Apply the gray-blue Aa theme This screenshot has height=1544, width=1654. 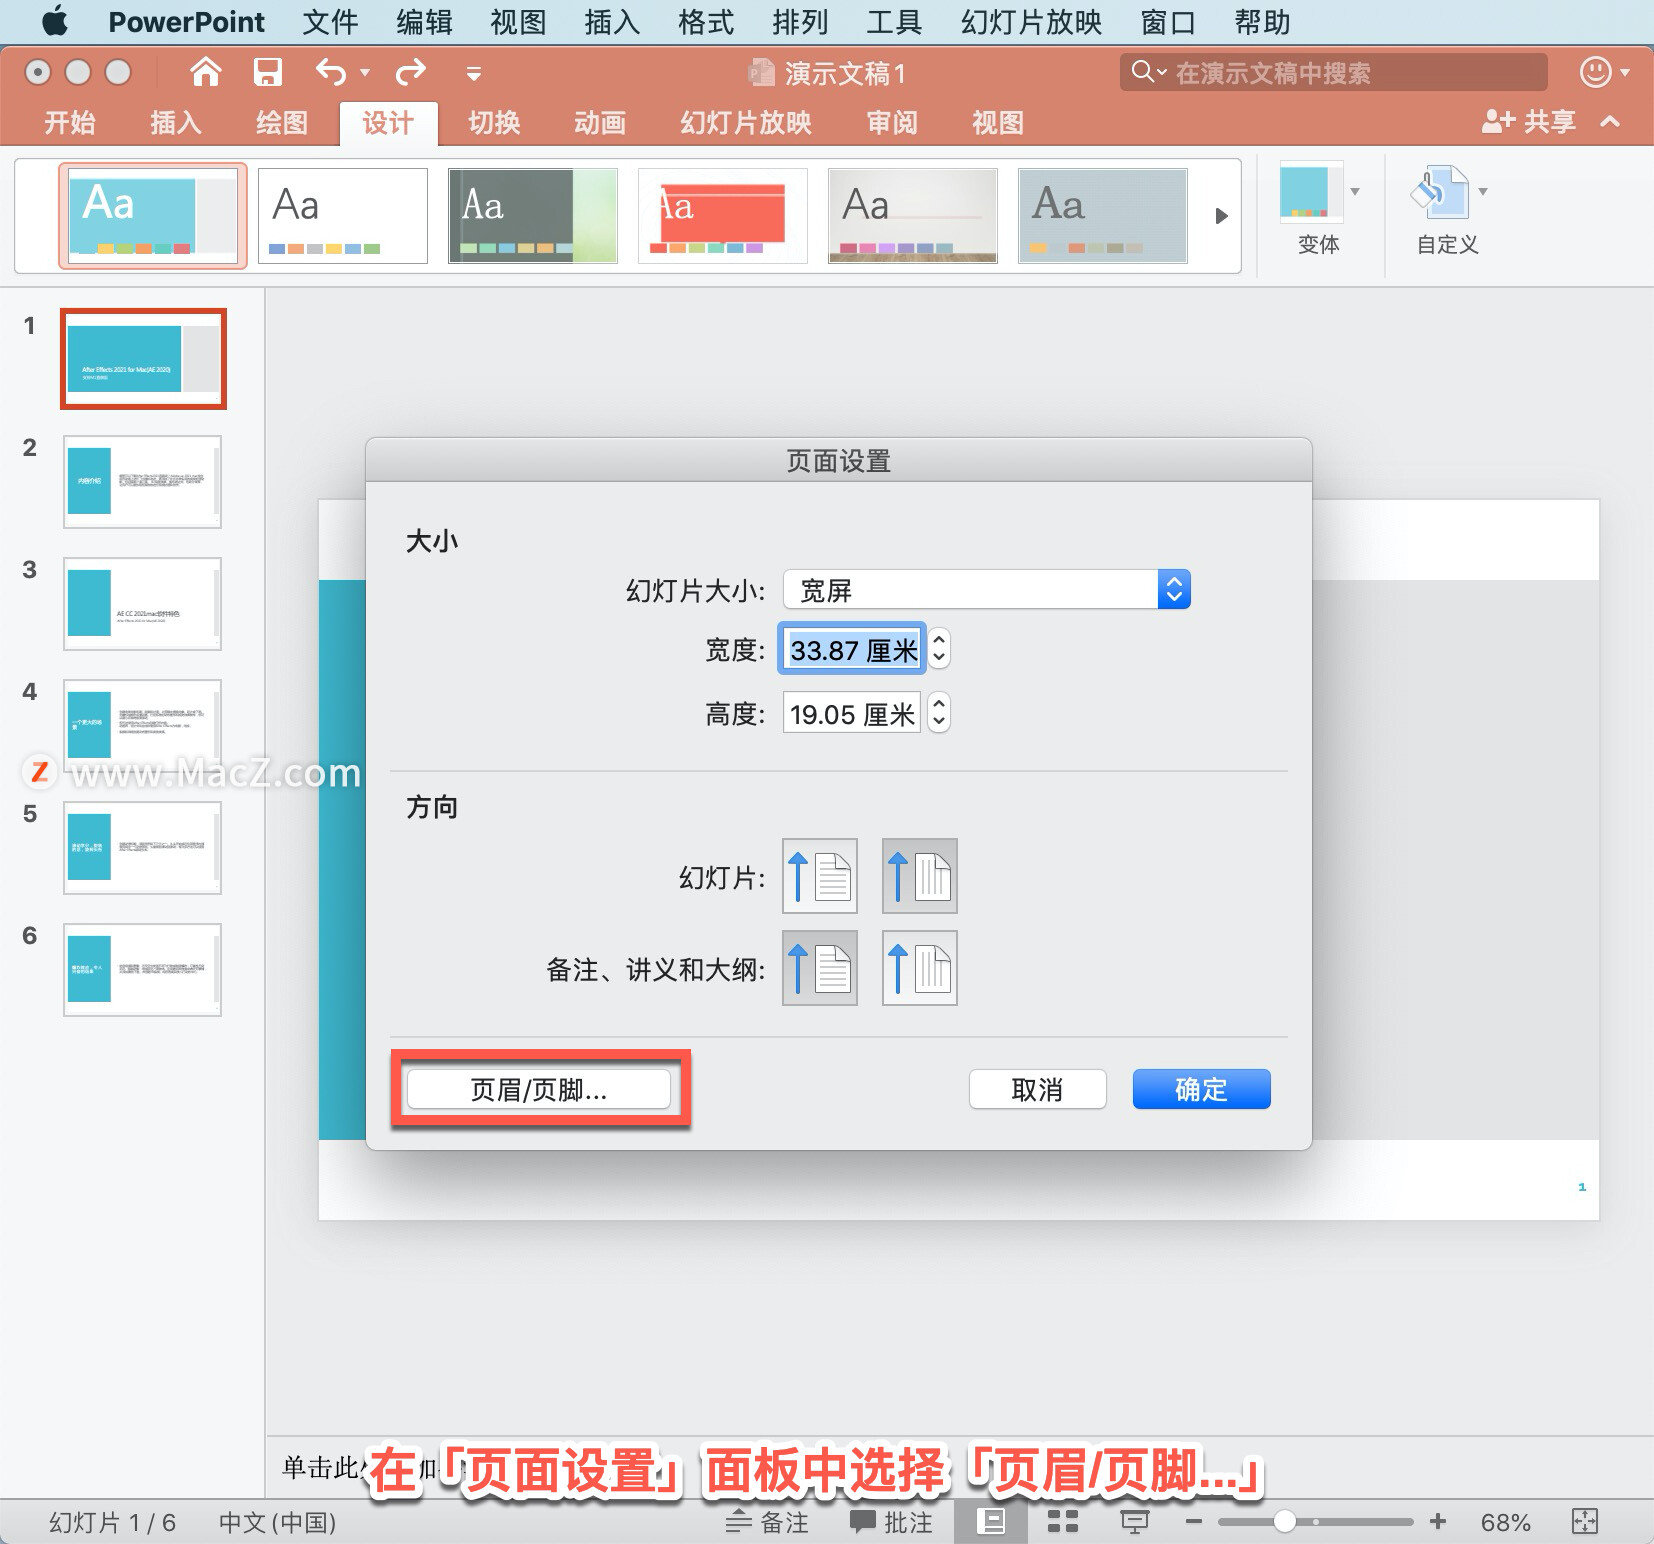[1103, 216]
